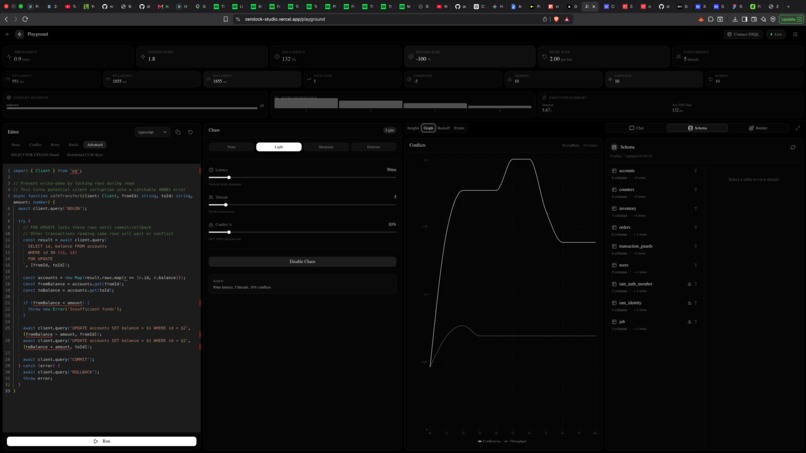Click the table icon next to accounts
Viewport: 806px width, 453px height.
pos(614,171)
